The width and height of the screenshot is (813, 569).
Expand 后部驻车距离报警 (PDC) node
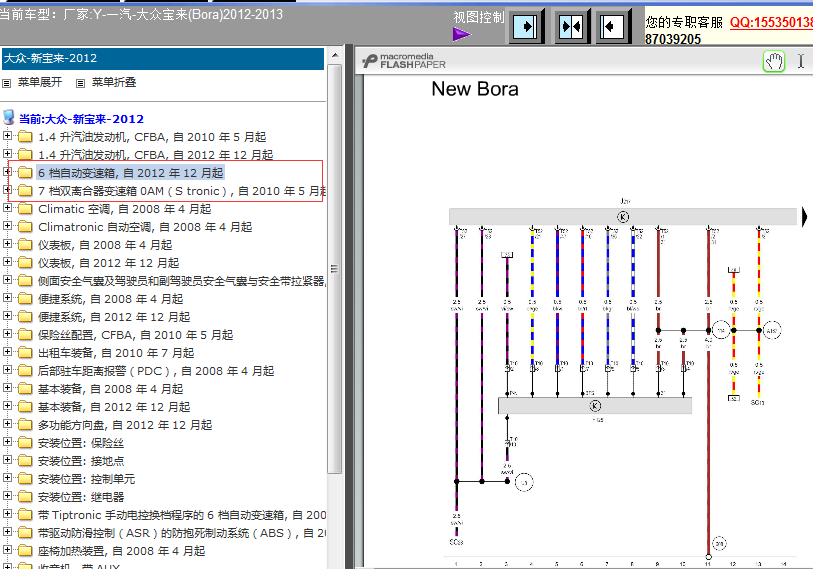7,370
